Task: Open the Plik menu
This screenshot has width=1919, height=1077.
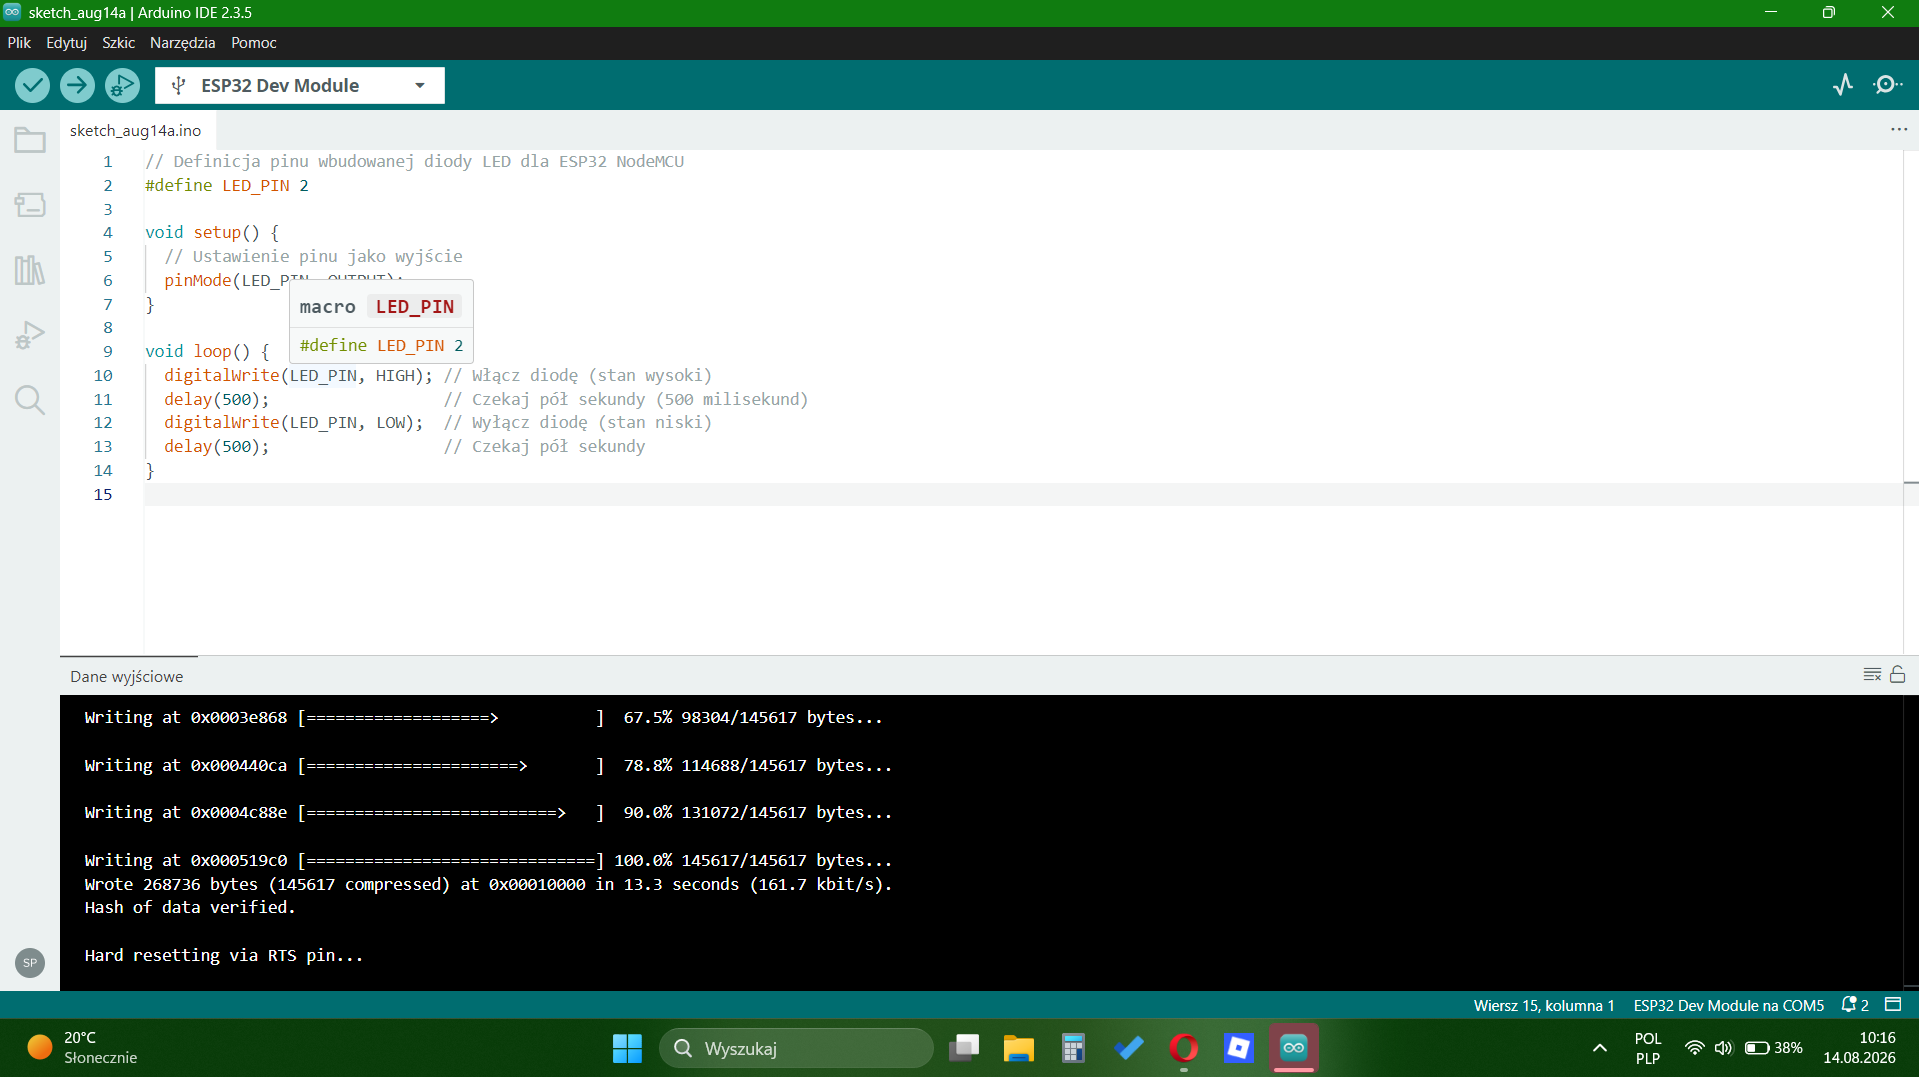Action: tap(19, 43)
